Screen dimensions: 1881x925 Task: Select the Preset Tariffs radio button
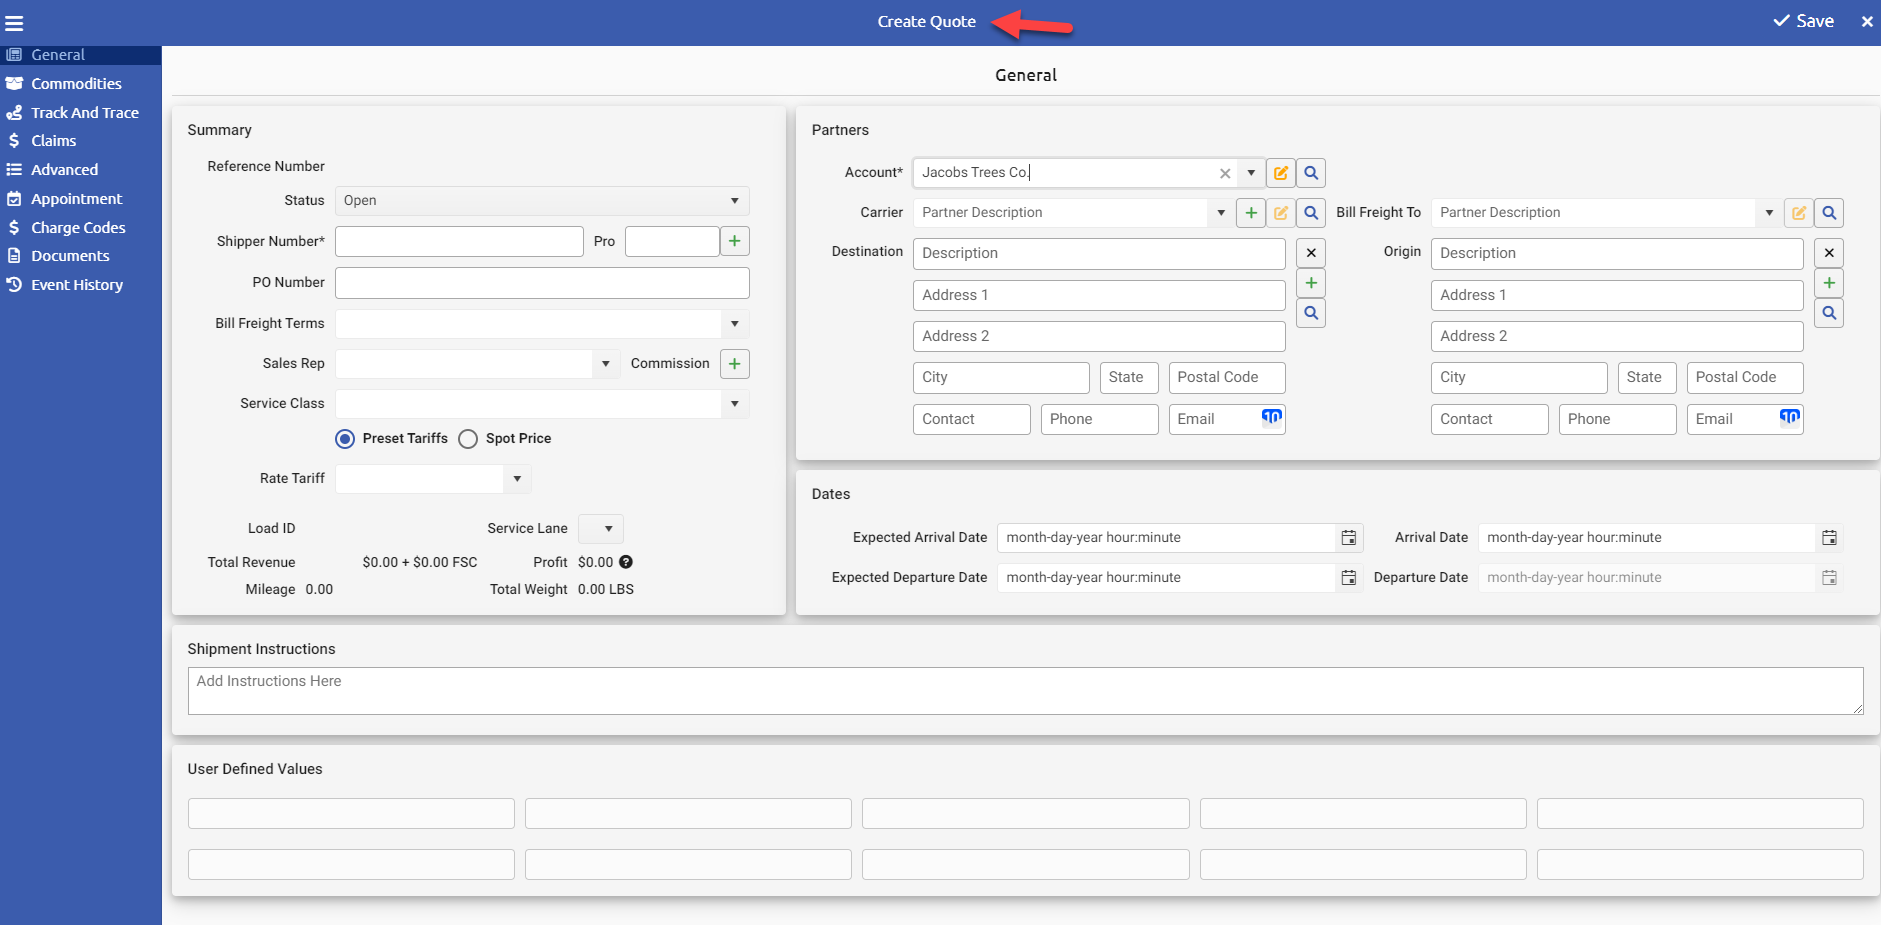click(x=345, y=439)
